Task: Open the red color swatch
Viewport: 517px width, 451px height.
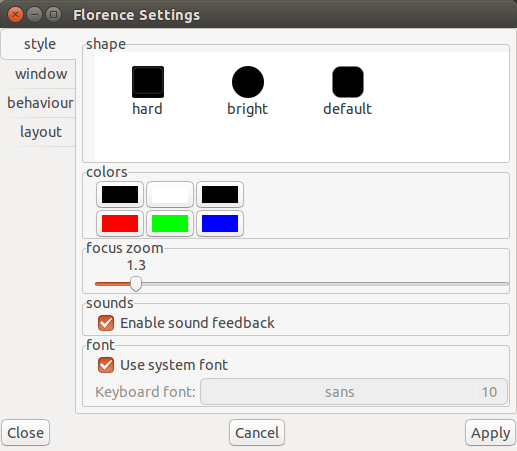Action: coord(120,223)
